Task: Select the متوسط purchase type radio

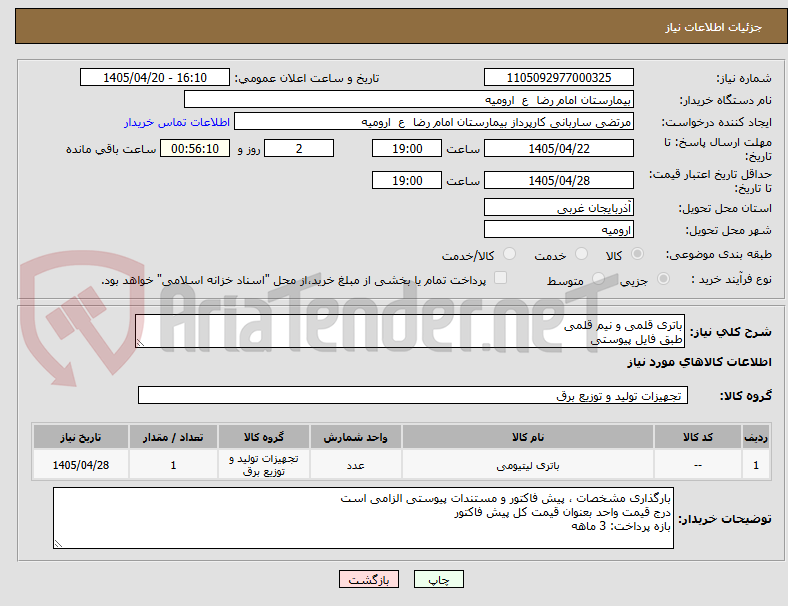Action: pyautogui.click(x=598, y=278)
